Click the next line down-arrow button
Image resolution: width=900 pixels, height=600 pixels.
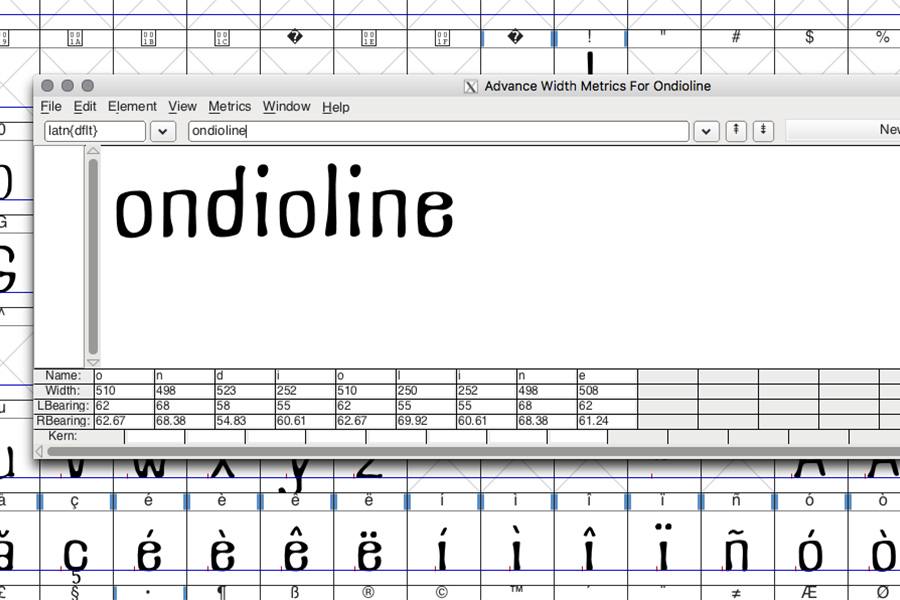click(763, 131)
